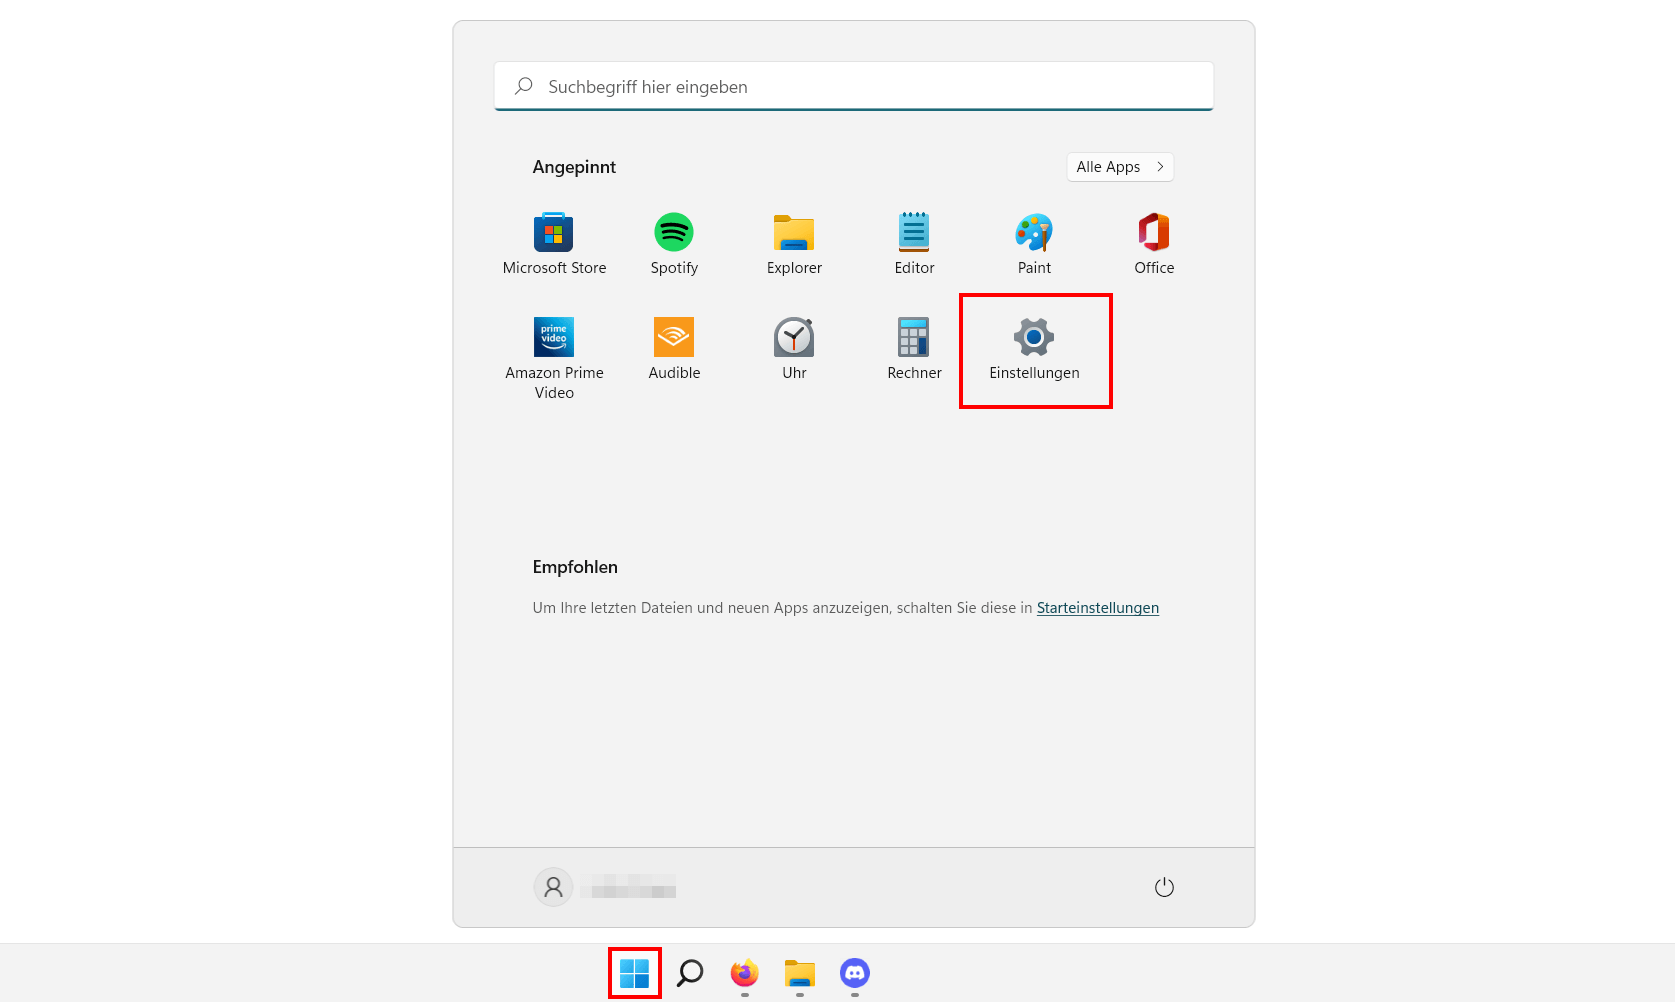Open Amazon Prime Video
Screen dimensions: 1675x1002
coord(554,358)
